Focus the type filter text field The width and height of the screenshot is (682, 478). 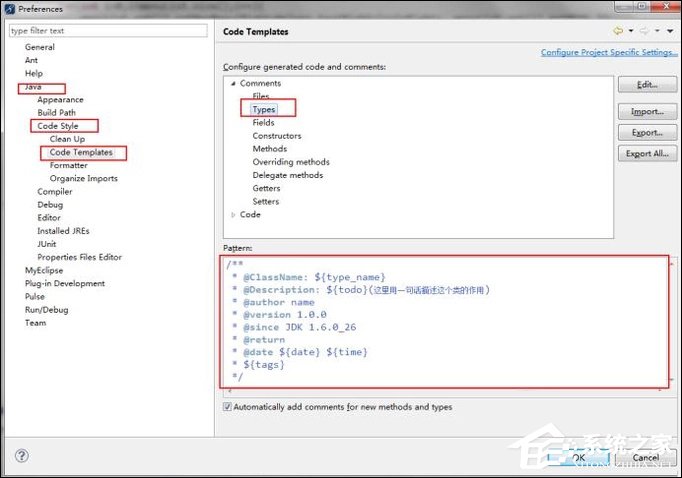click(108, 30)
